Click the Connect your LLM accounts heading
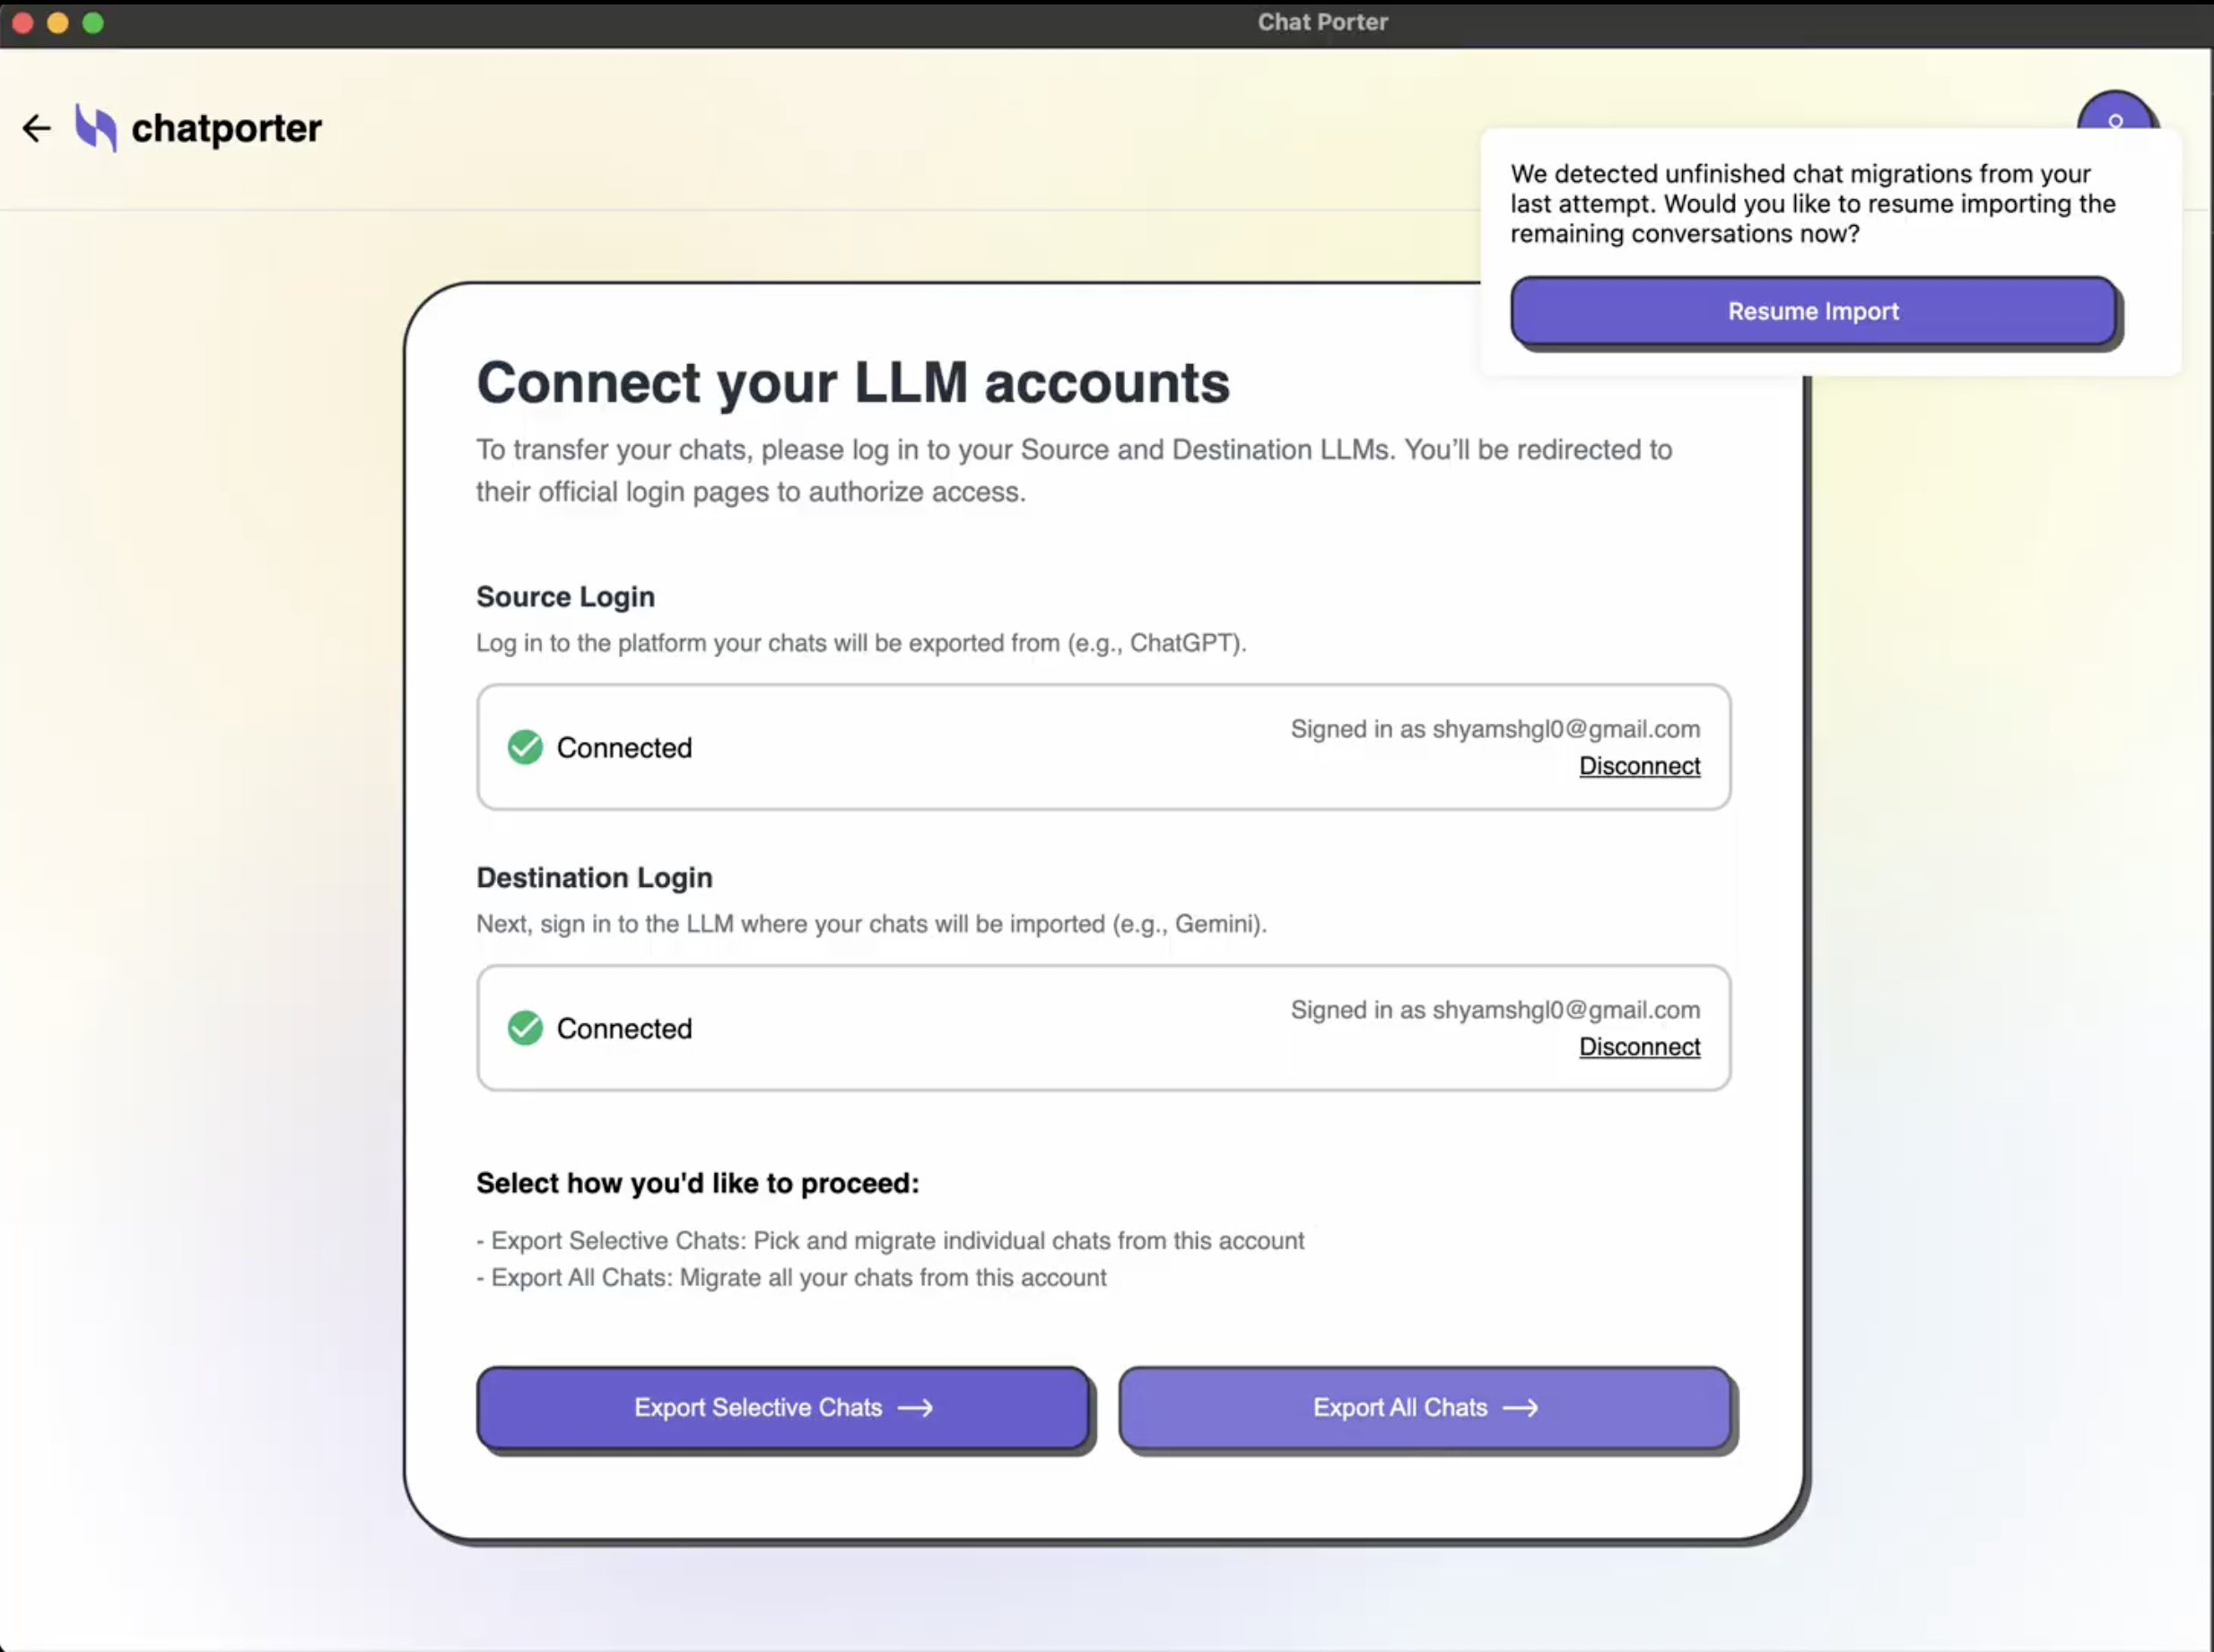This screenshot has height=1652, width=2214. 852,382
